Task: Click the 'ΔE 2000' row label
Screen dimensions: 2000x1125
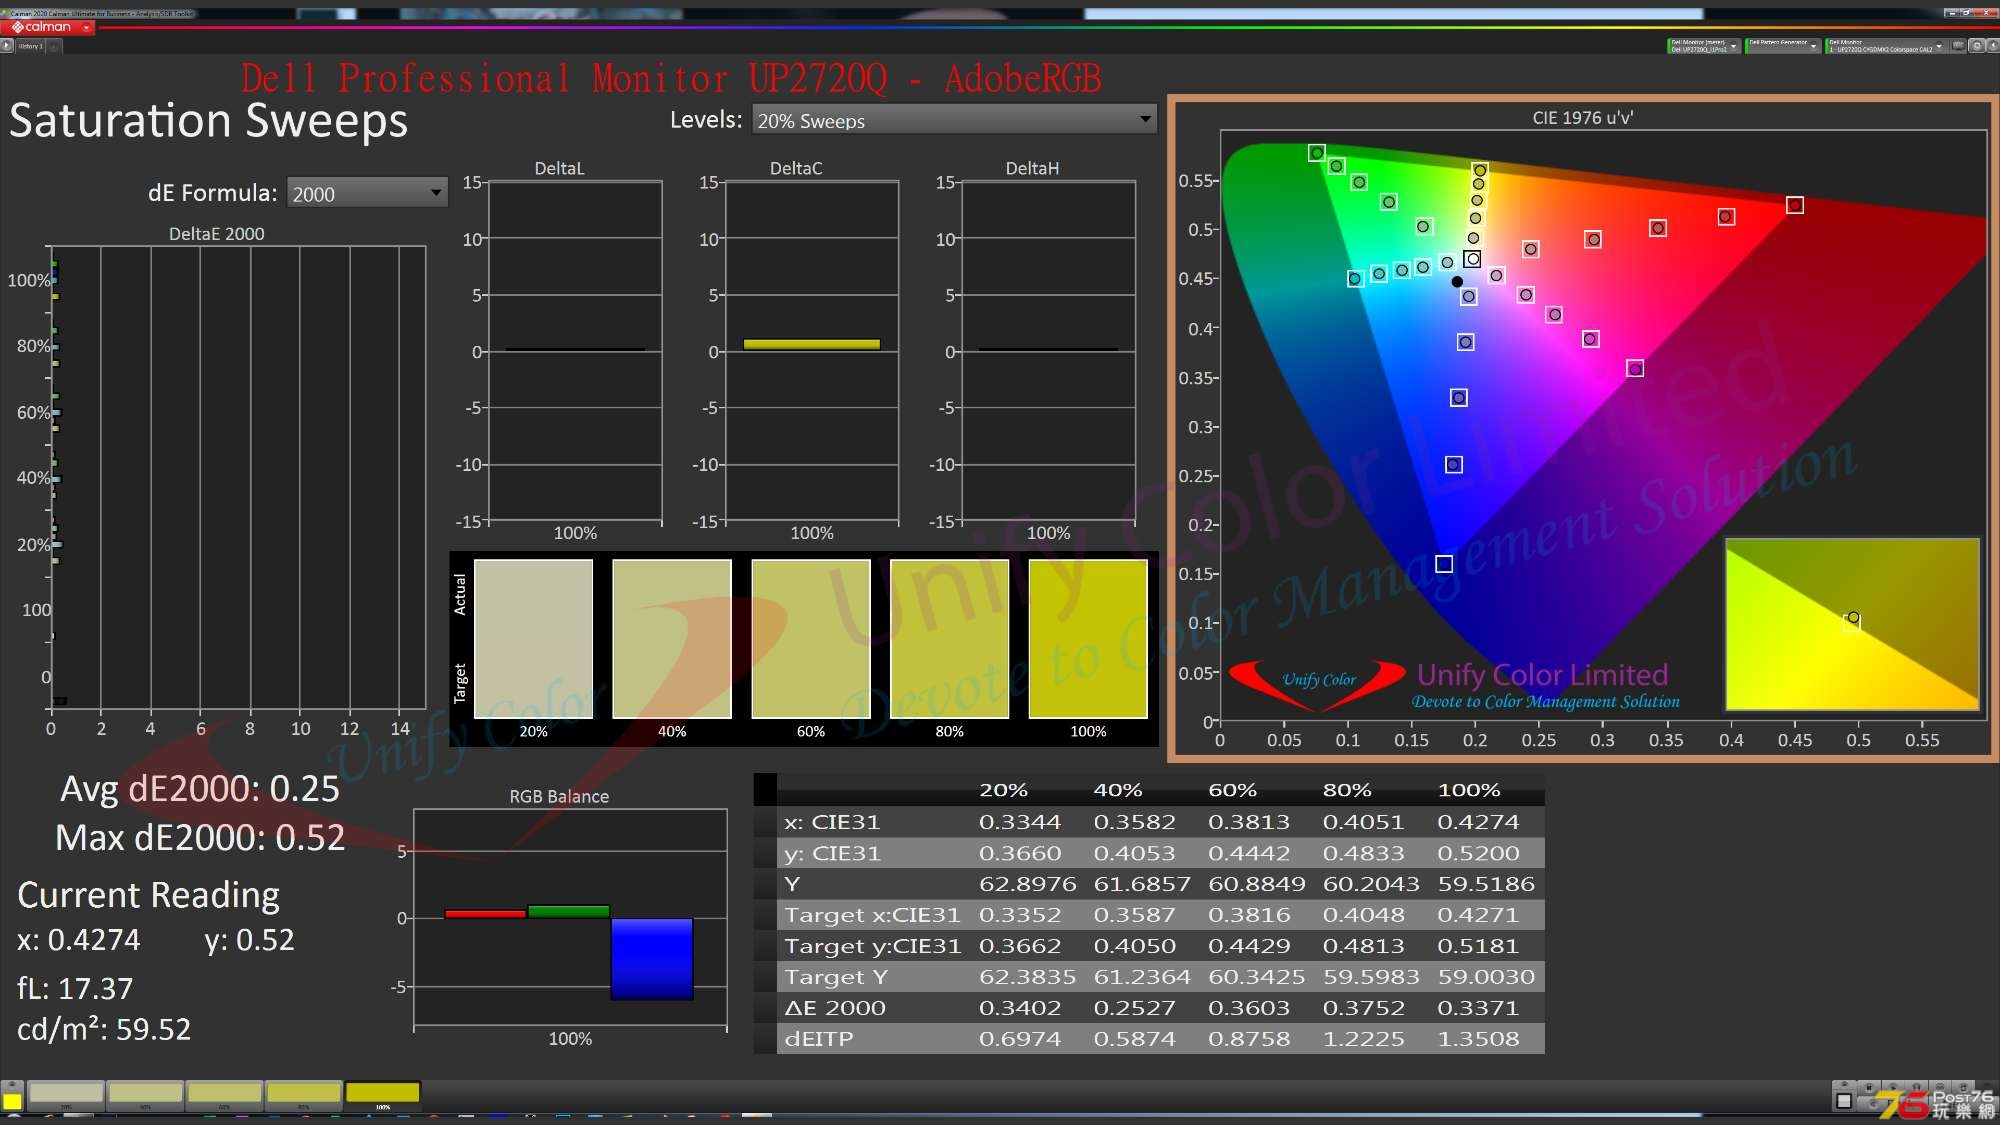Action: 835,1008
